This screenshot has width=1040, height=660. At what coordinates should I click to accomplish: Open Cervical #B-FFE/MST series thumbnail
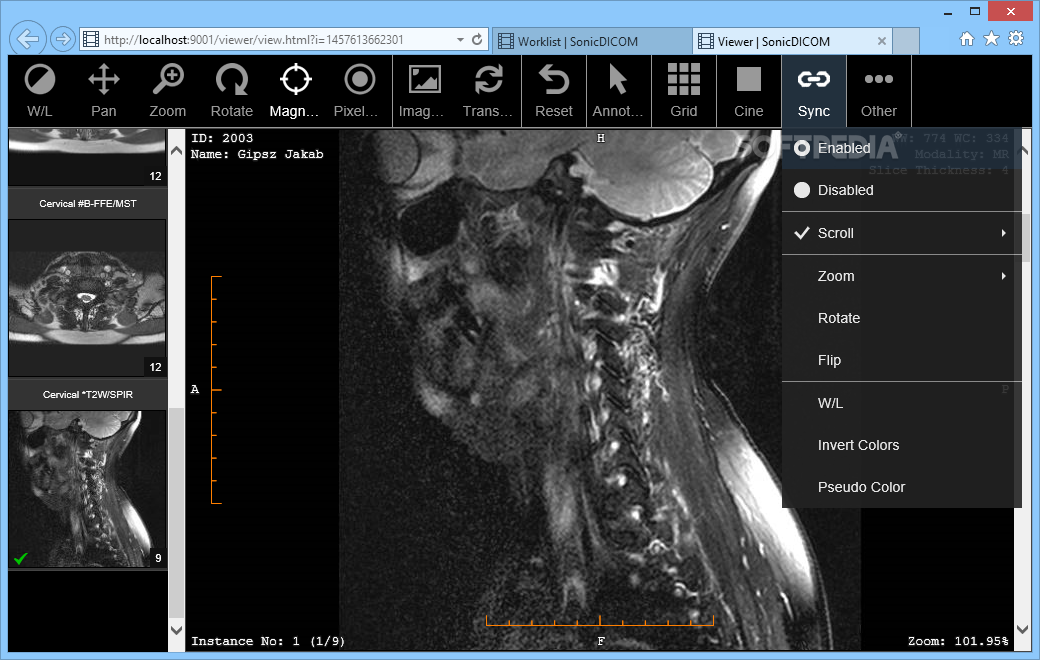pyautogui.click(x=87, y=298)
